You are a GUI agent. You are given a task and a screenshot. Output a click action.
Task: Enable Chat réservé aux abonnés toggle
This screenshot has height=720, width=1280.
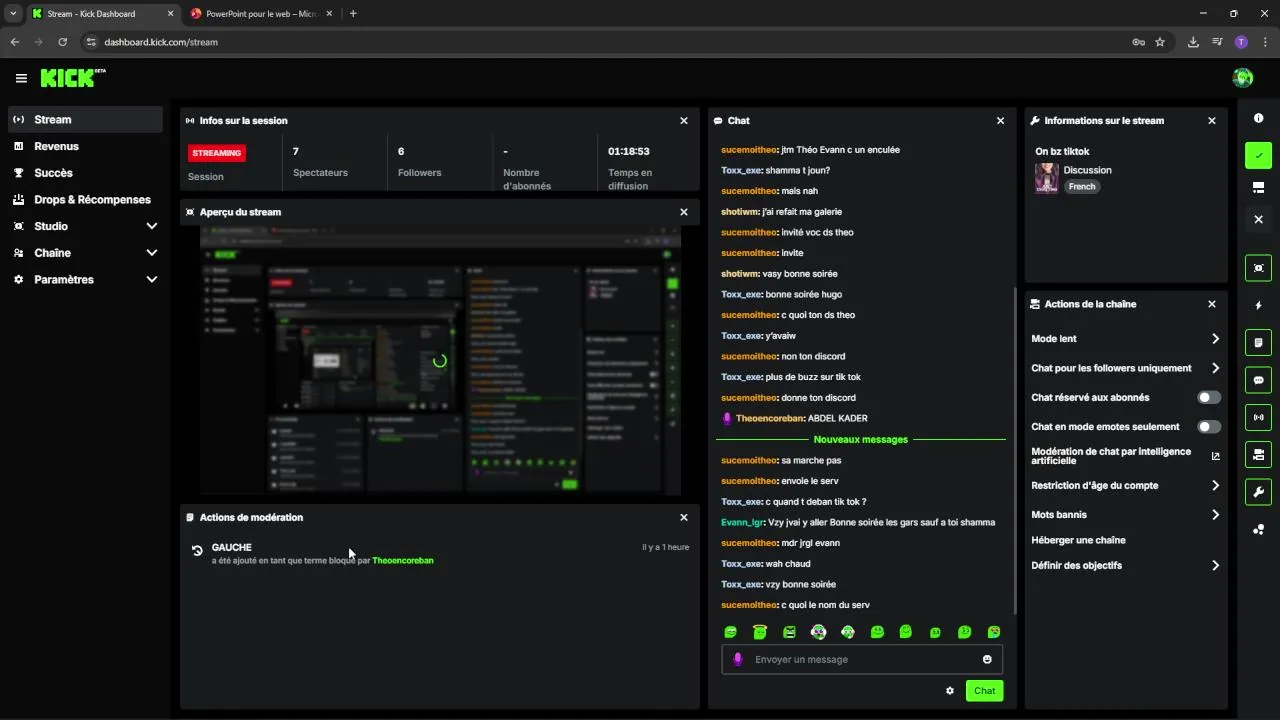click(1209, 397)
